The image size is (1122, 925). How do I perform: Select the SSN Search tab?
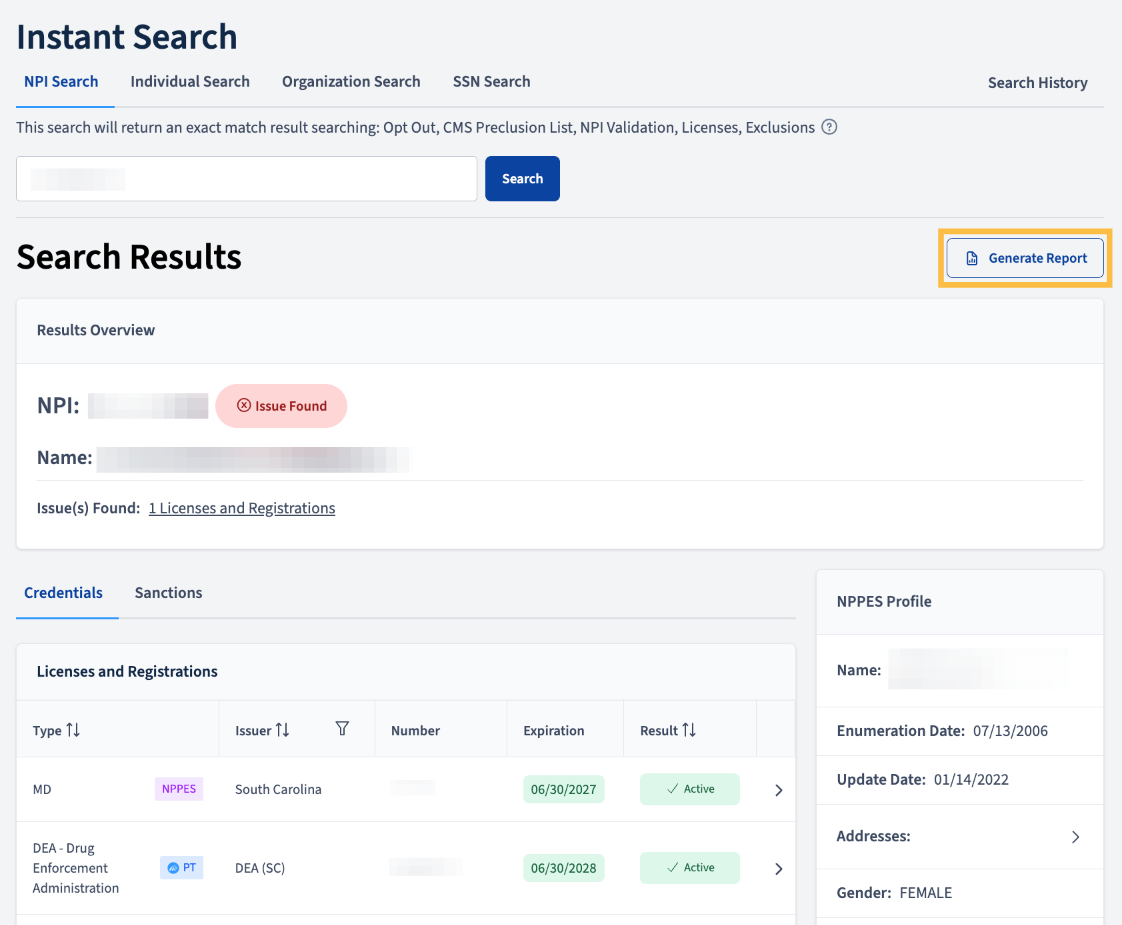tap(492, 82)
